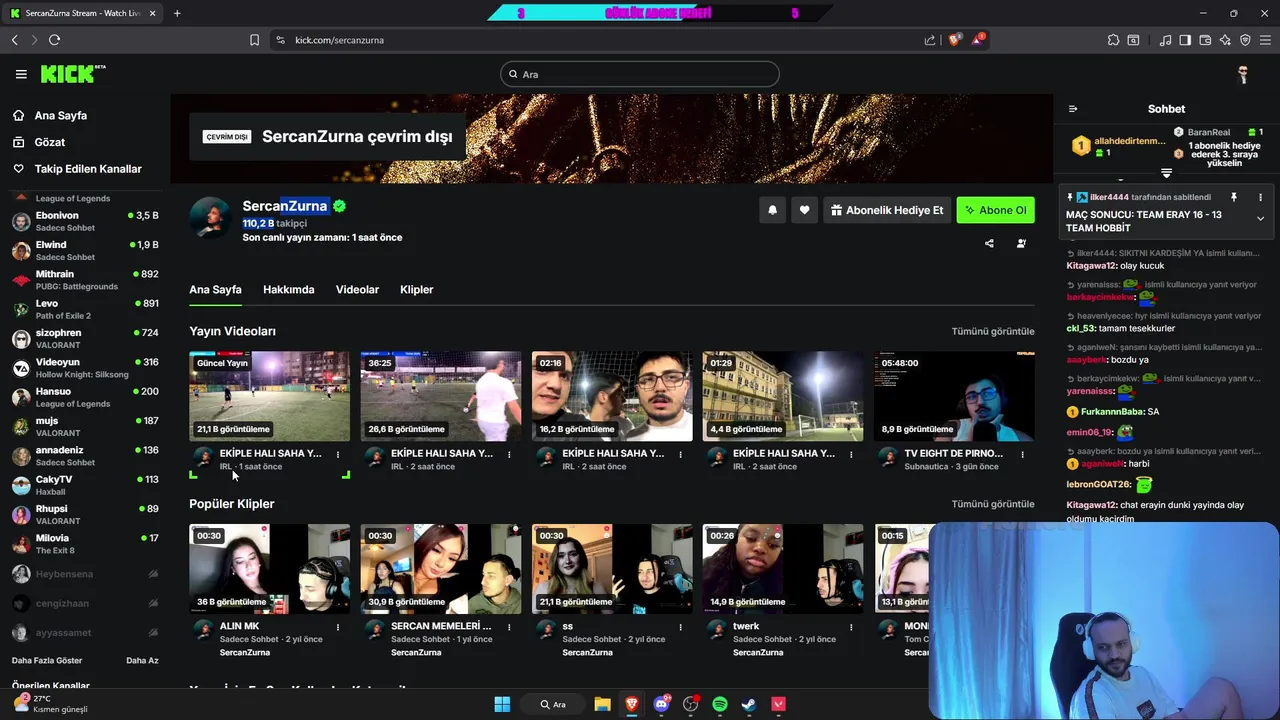Open the music playlist toolbar icon

click(1165, 40)
